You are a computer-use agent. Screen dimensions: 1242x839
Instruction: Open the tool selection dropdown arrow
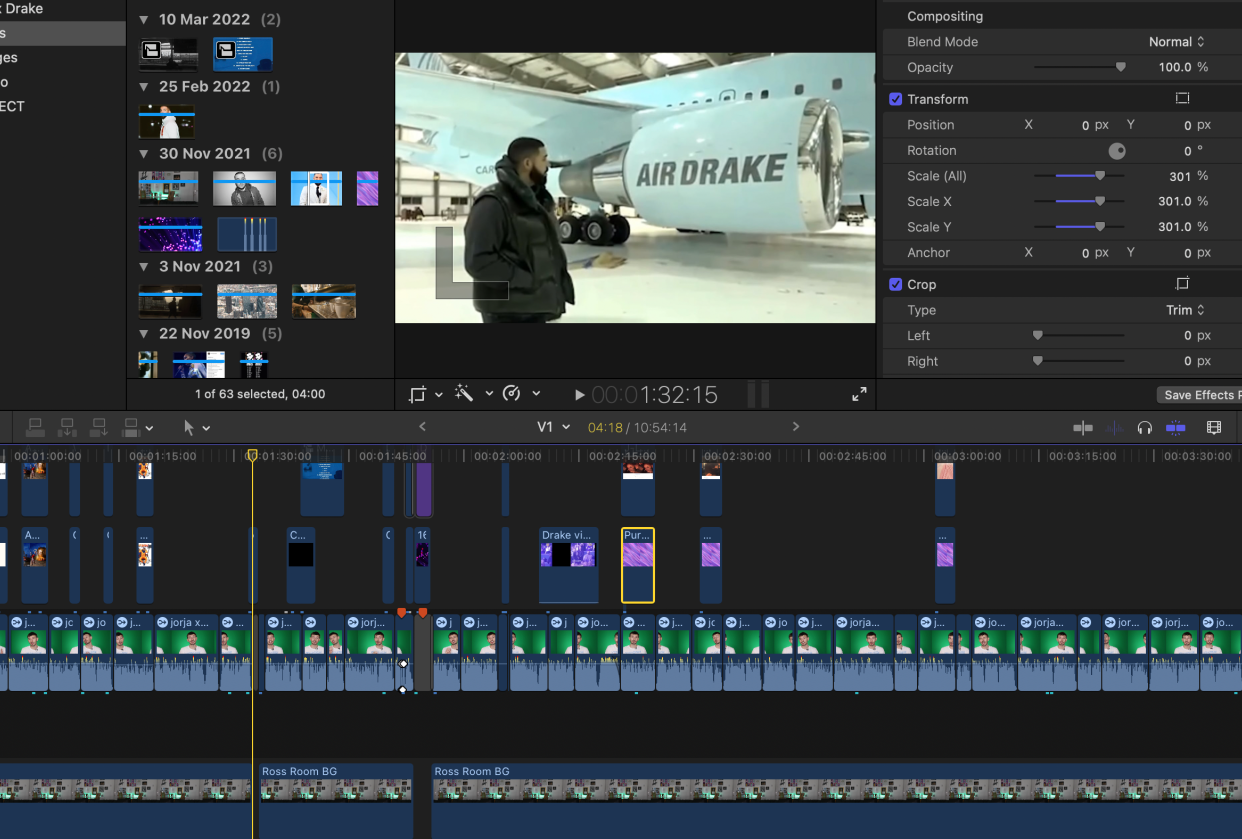click(207, 428)
